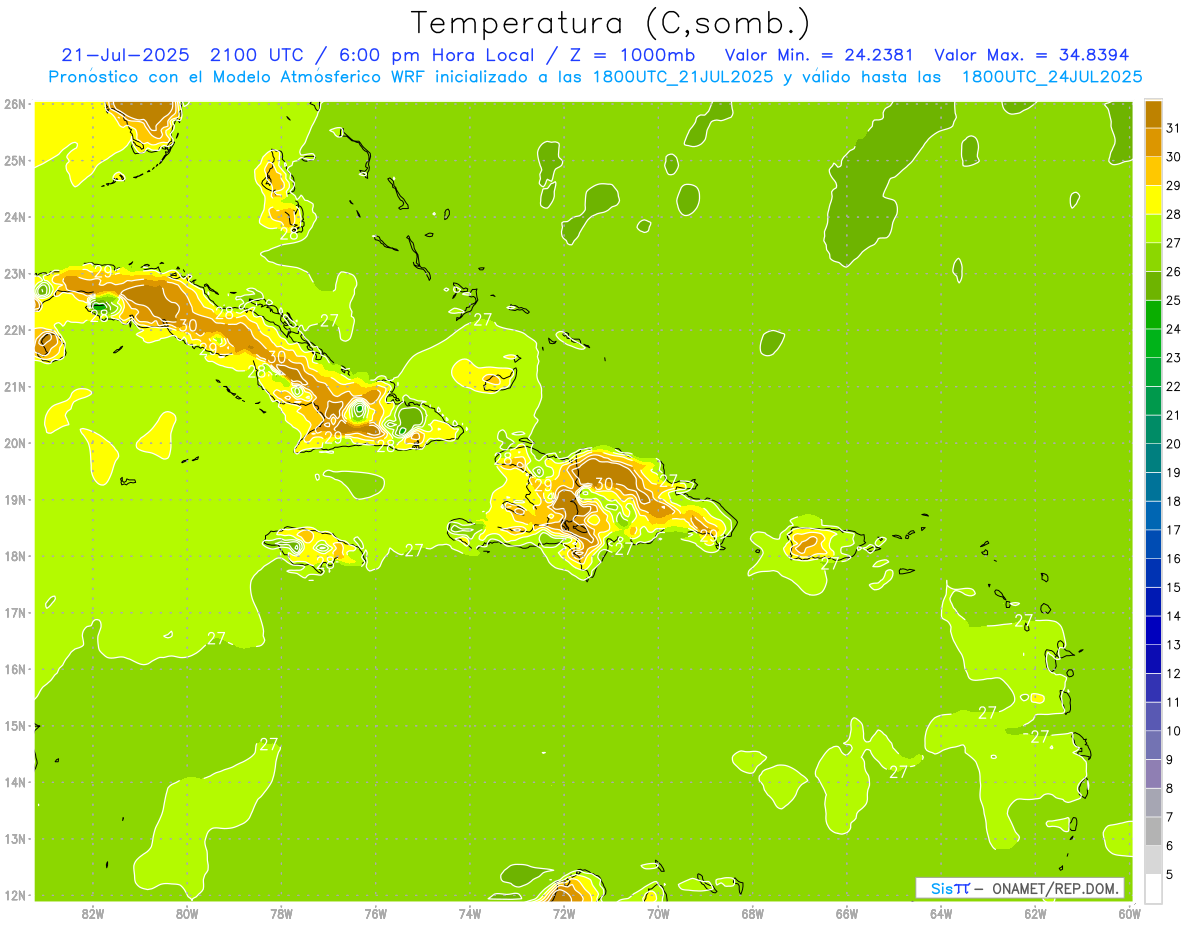Click the purple swatch between legend 8 and 9
Screen dimensions: 1200x927
[1153, 774]
